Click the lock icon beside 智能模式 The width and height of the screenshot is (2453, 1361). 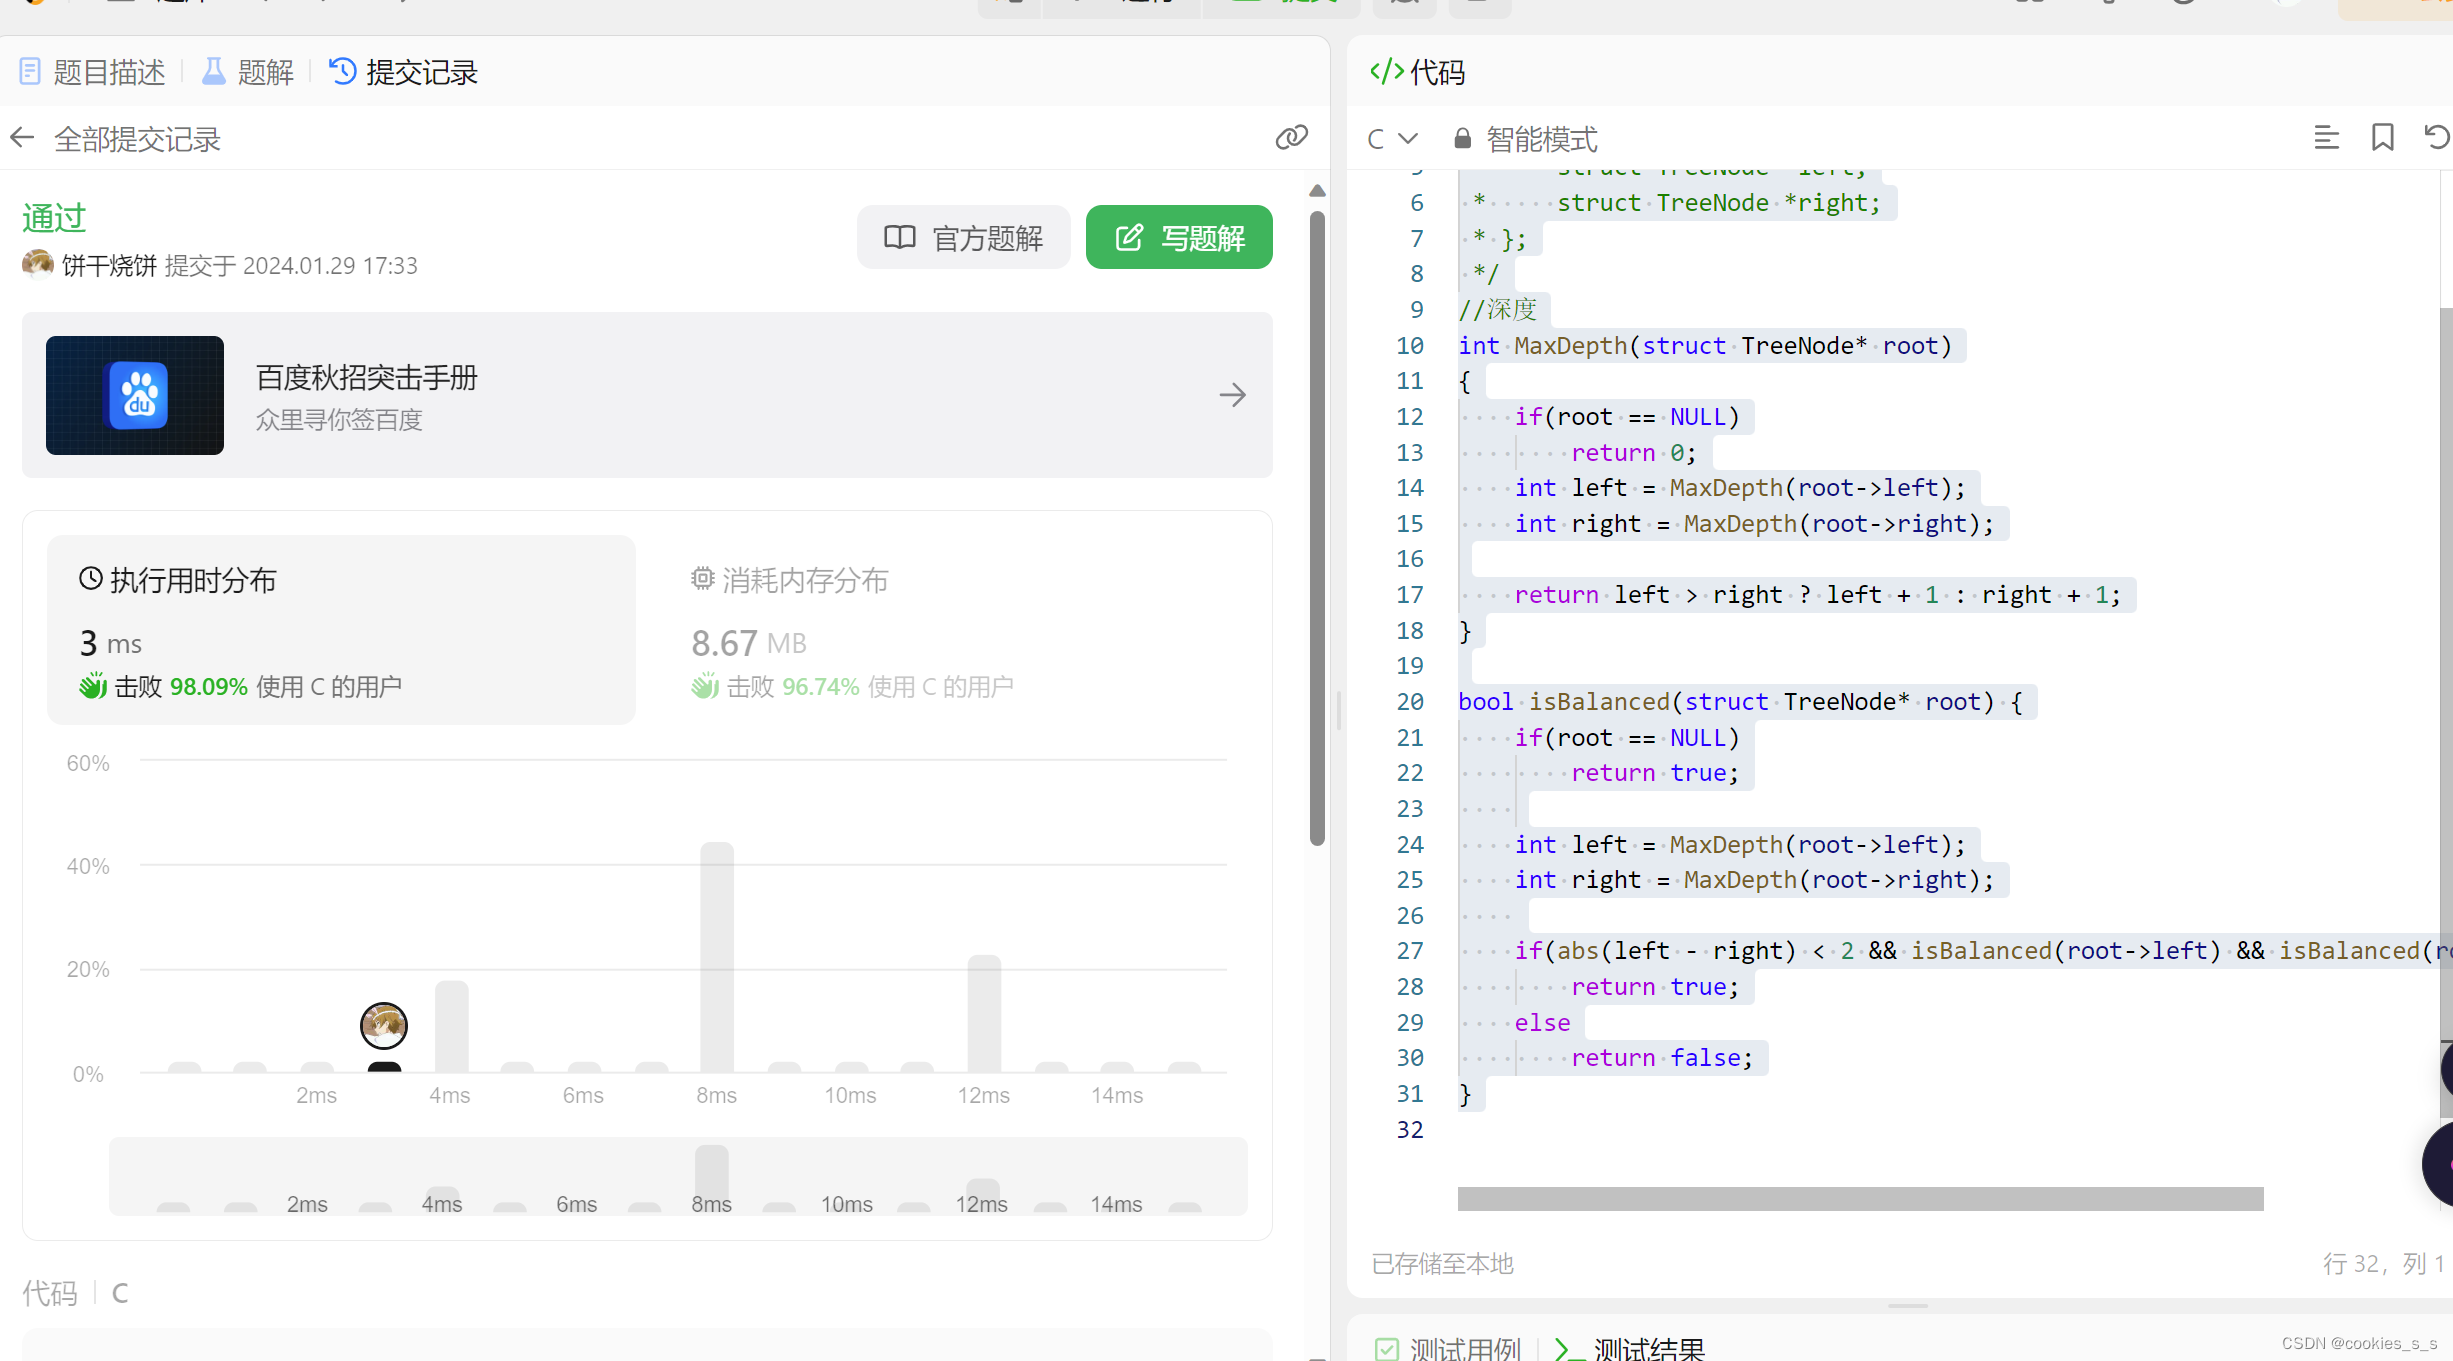(x=1462, y=139)
